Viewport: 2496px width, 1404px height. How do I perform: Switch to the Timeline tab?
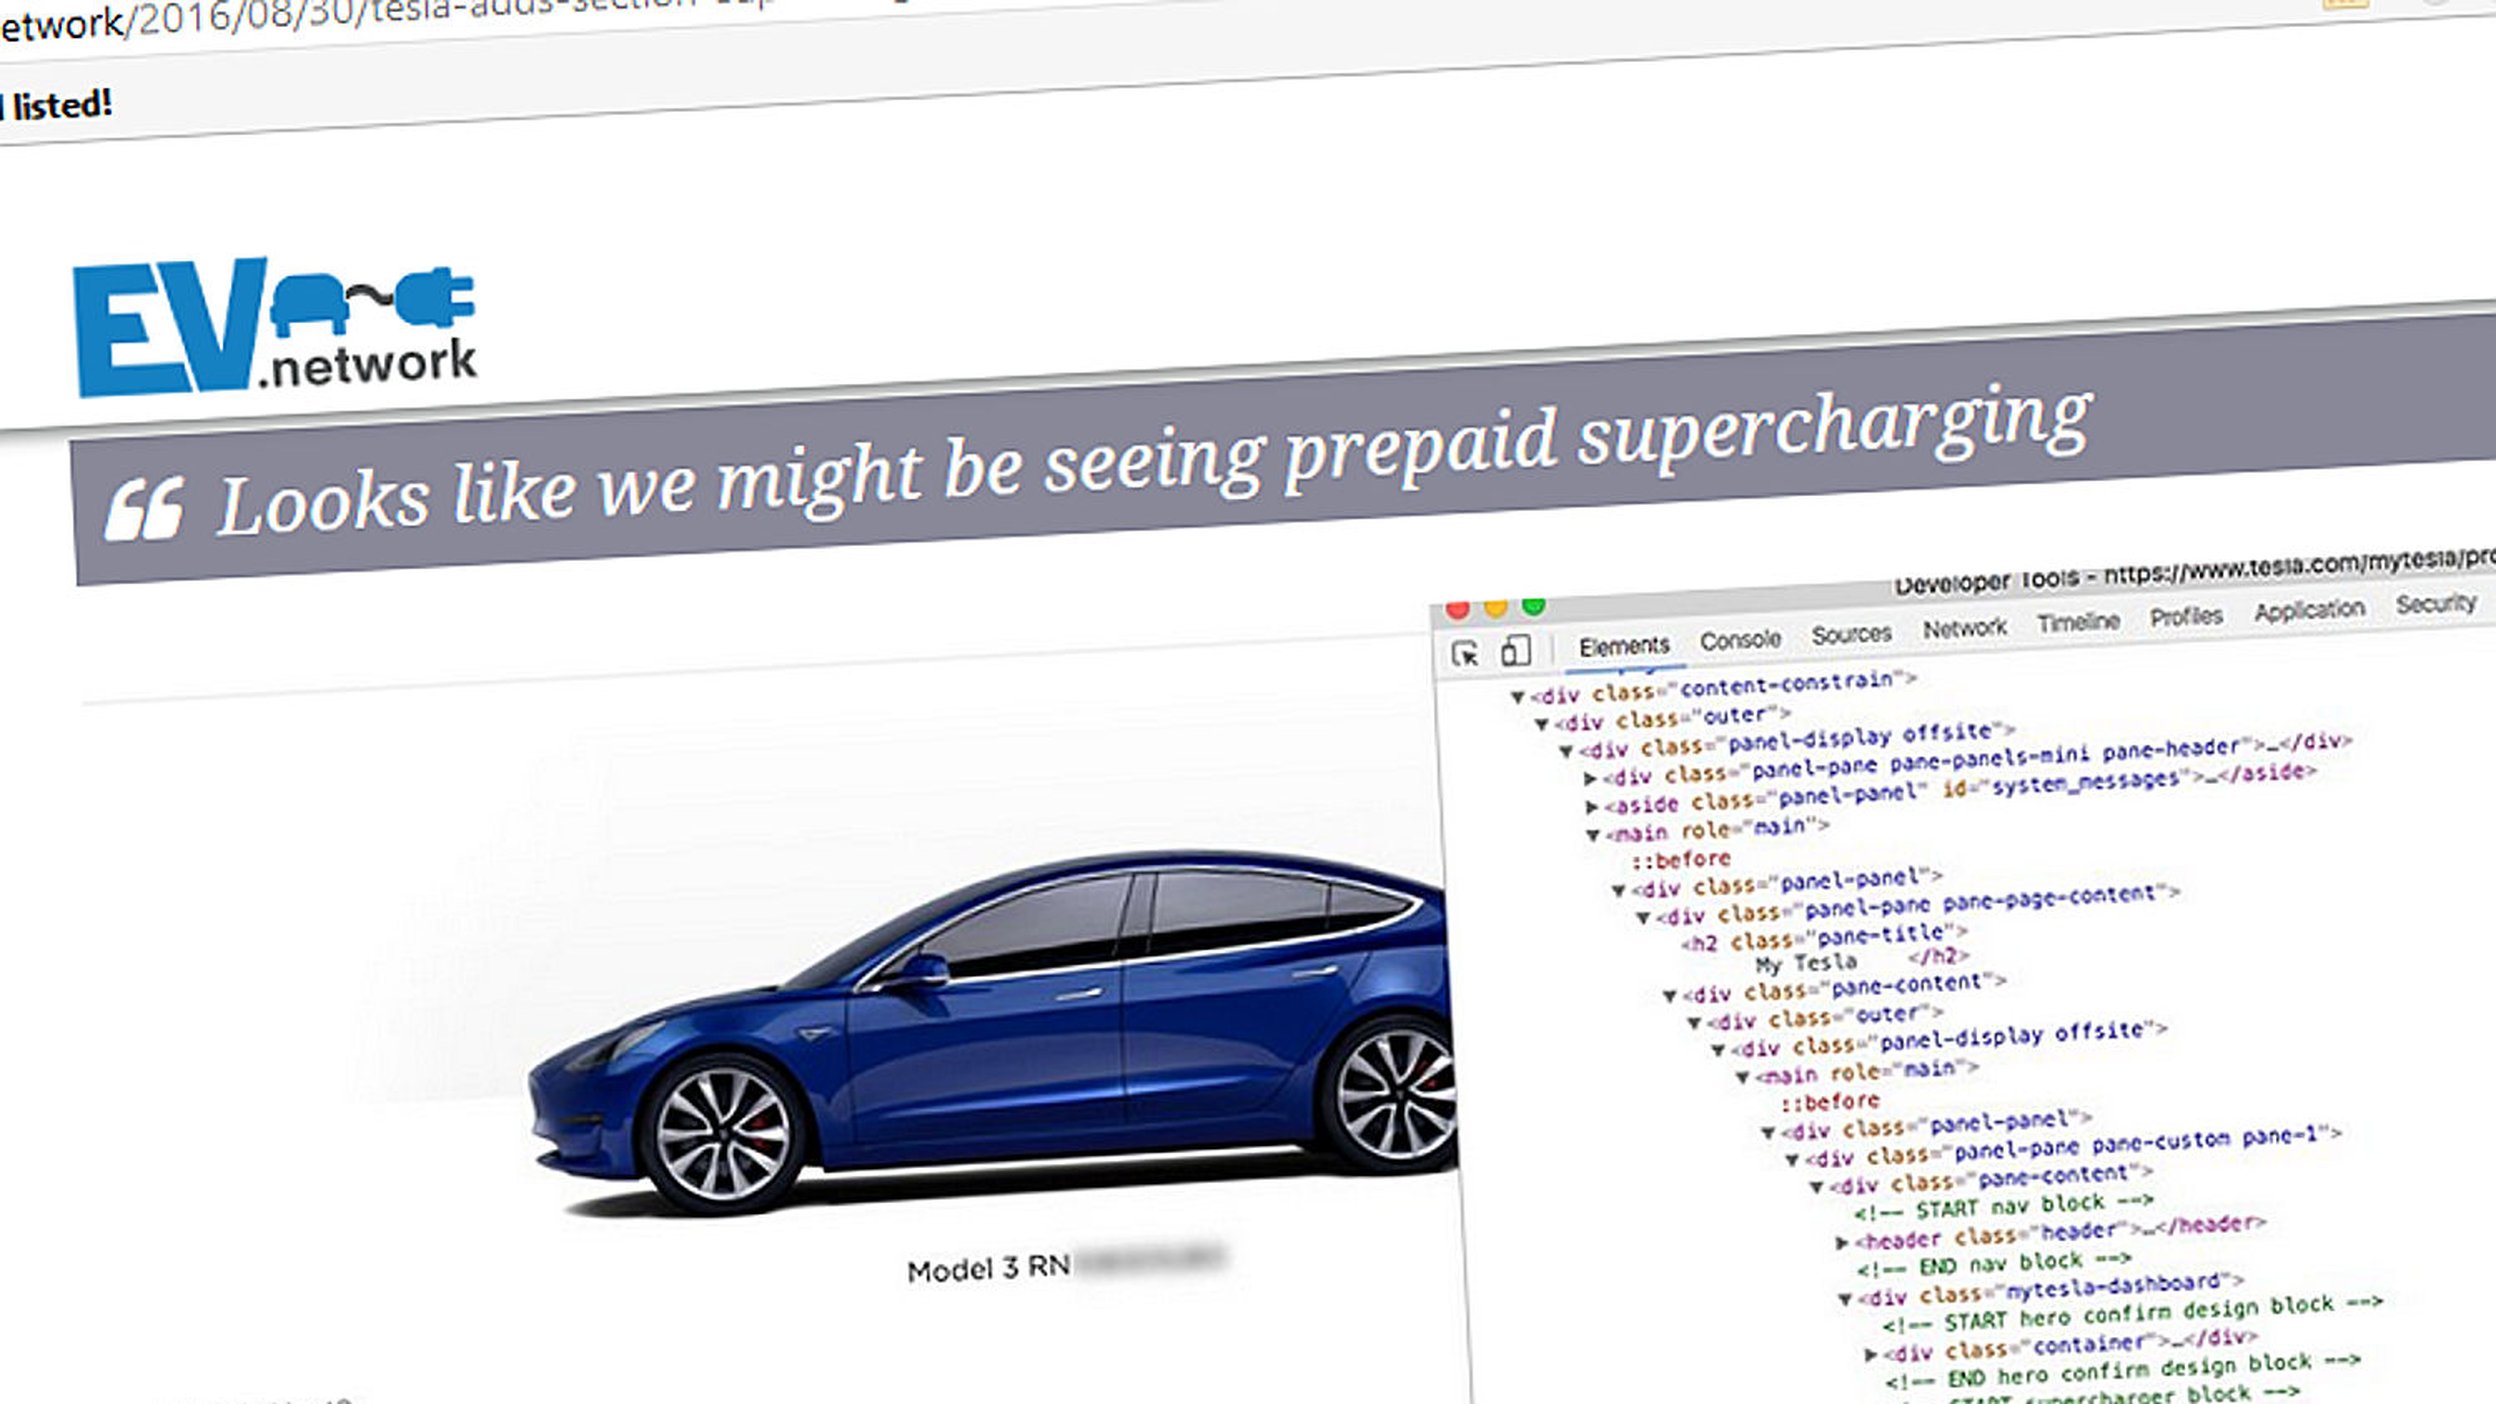pyautogui.click(x=2078, y=622)
